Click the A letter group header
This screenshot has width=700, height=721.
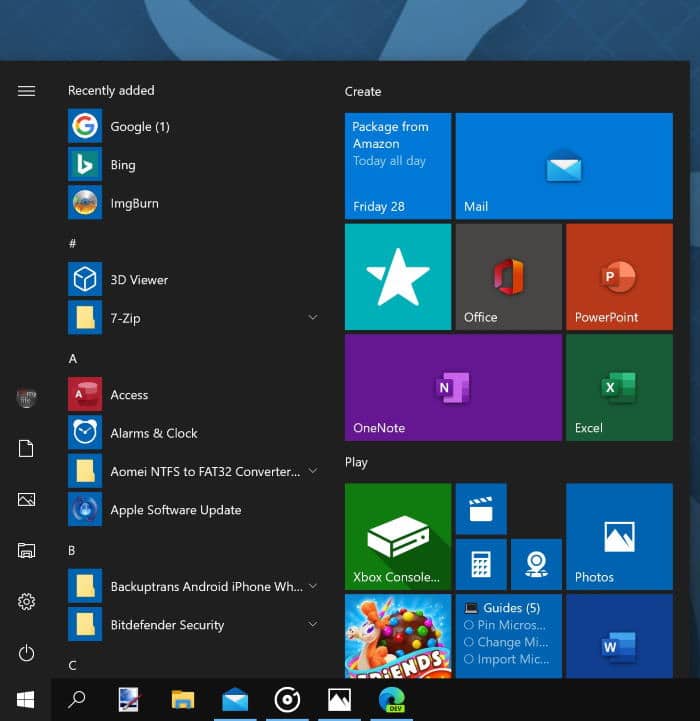pos(73,359)
